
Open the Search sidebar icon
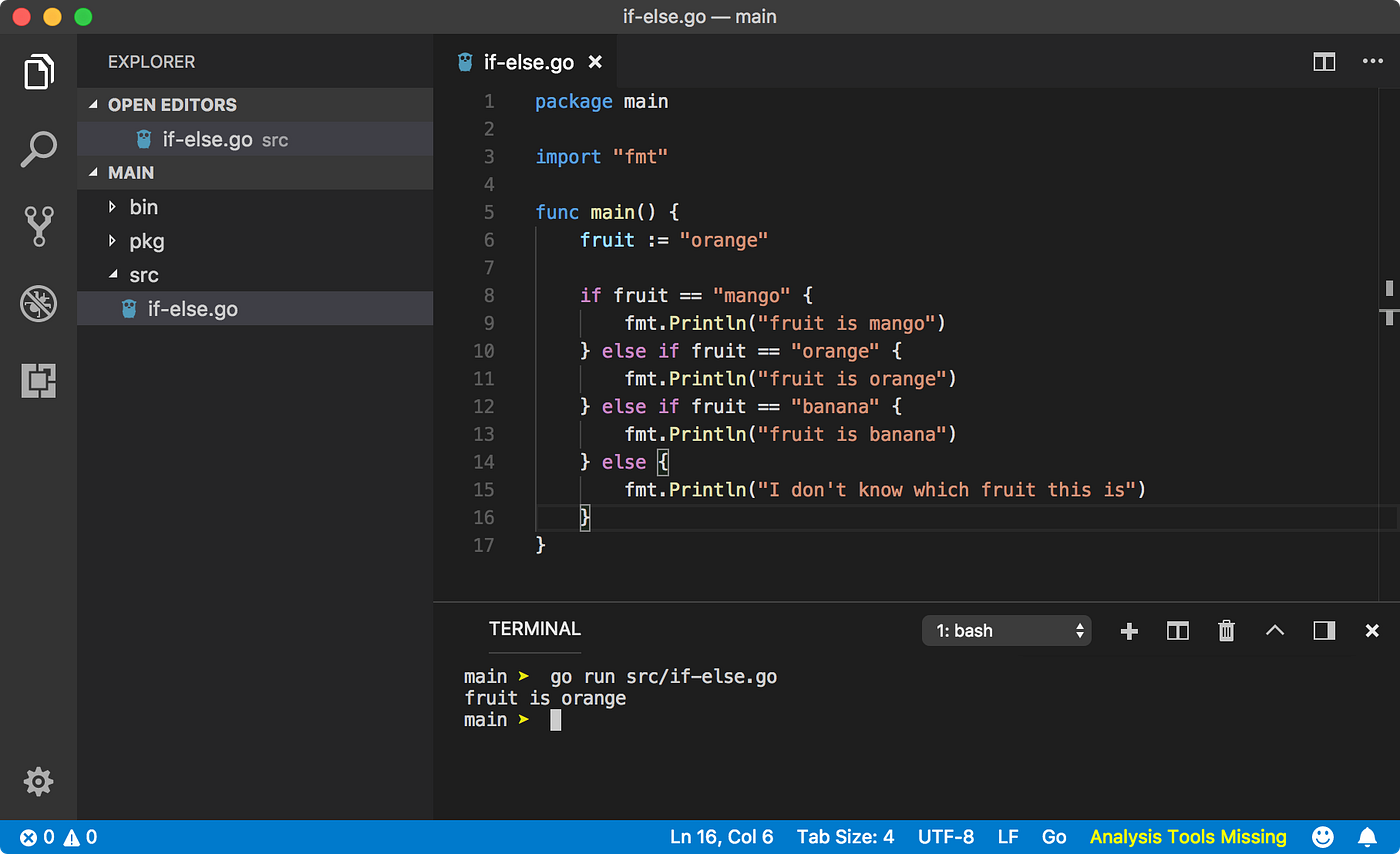click(x=38, y=148)
